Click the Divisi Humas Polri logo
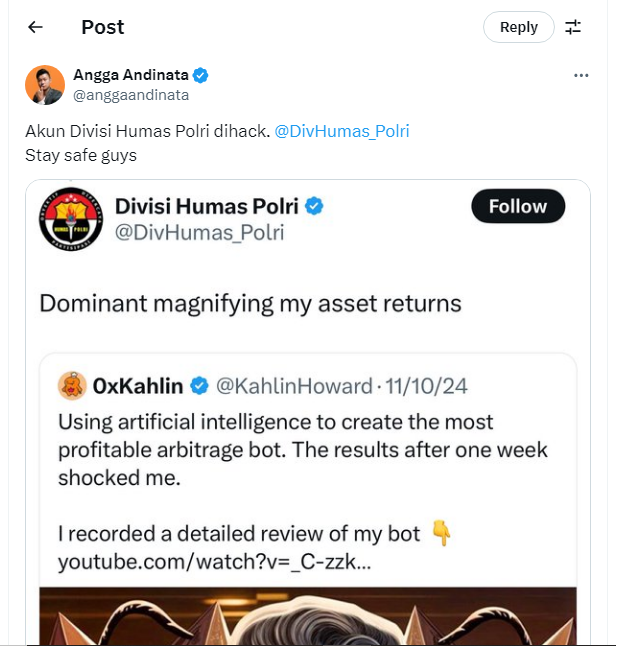Image resolution: width=617 pixels, height=646 pixels. [x=71, y=219]
